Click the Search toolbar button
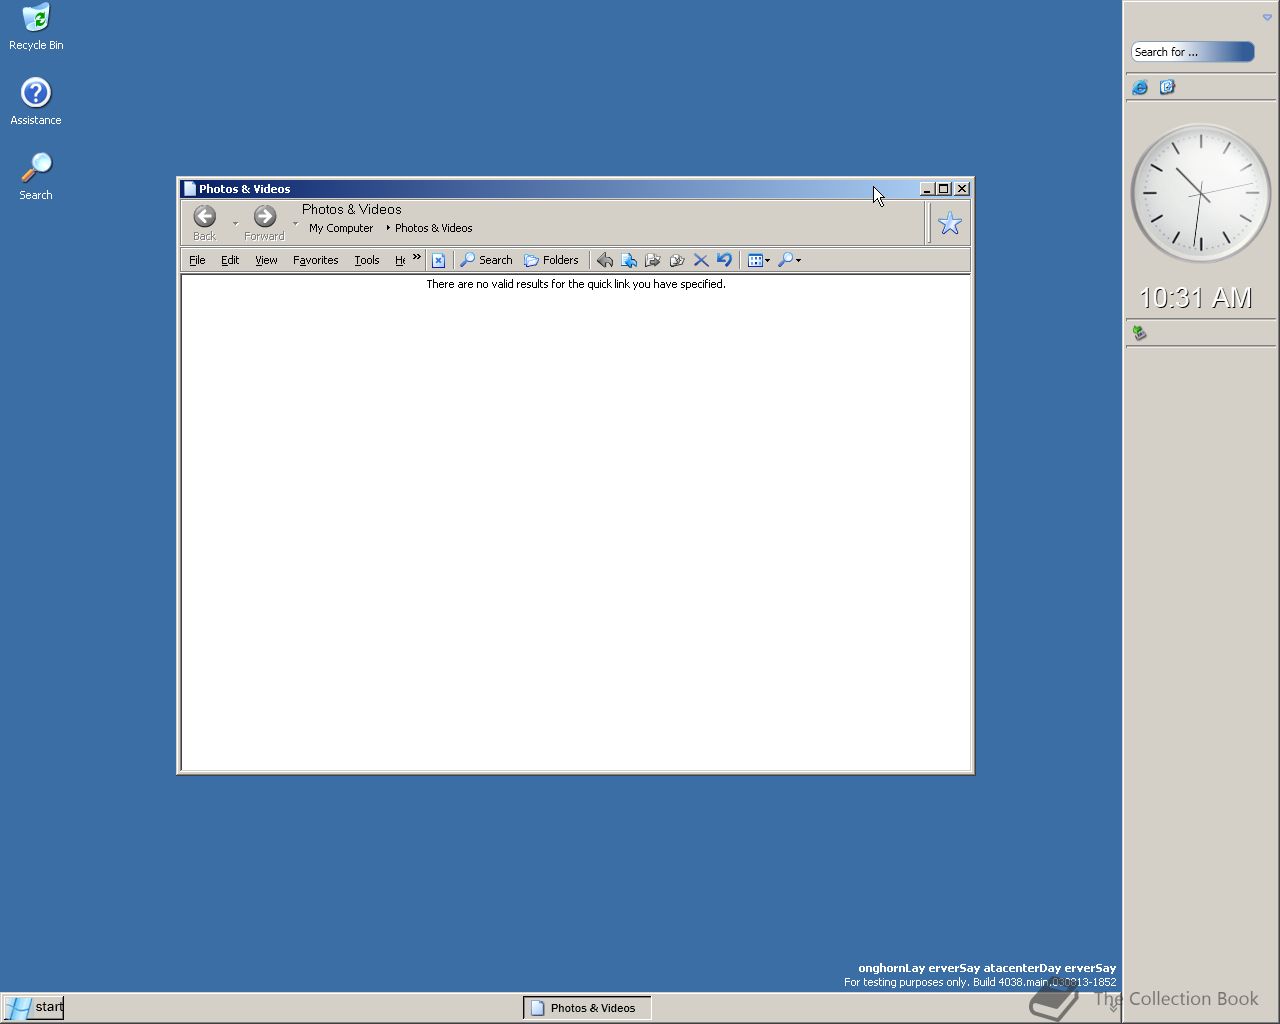Screen dimensions: 1280x1024 coord(486,260)
